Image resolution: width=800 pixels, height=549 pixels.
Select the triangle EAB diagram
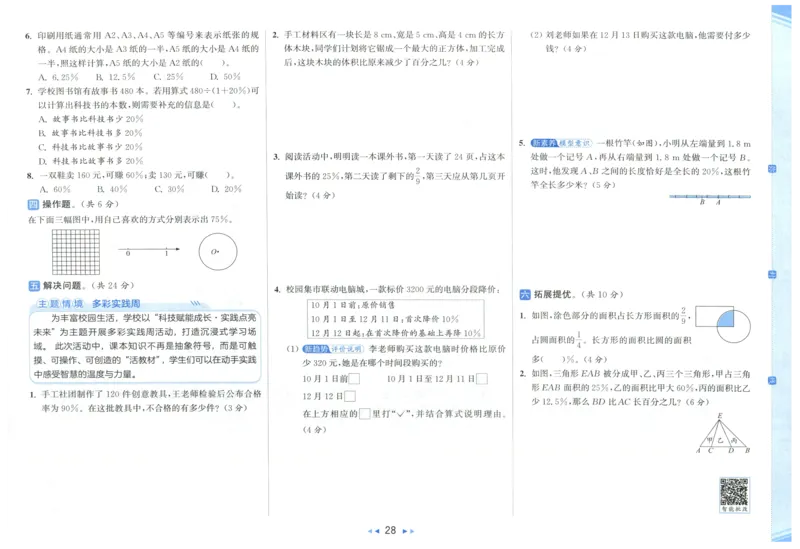point(723,433)
